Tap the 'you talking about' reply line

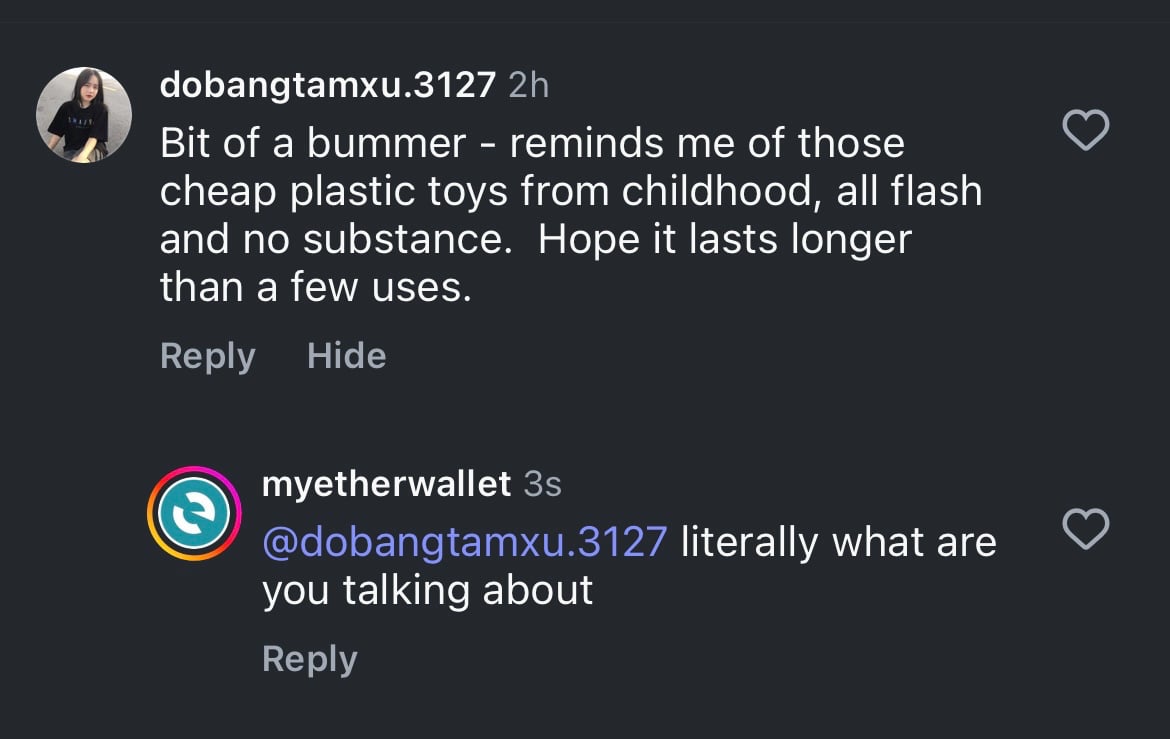428,590
